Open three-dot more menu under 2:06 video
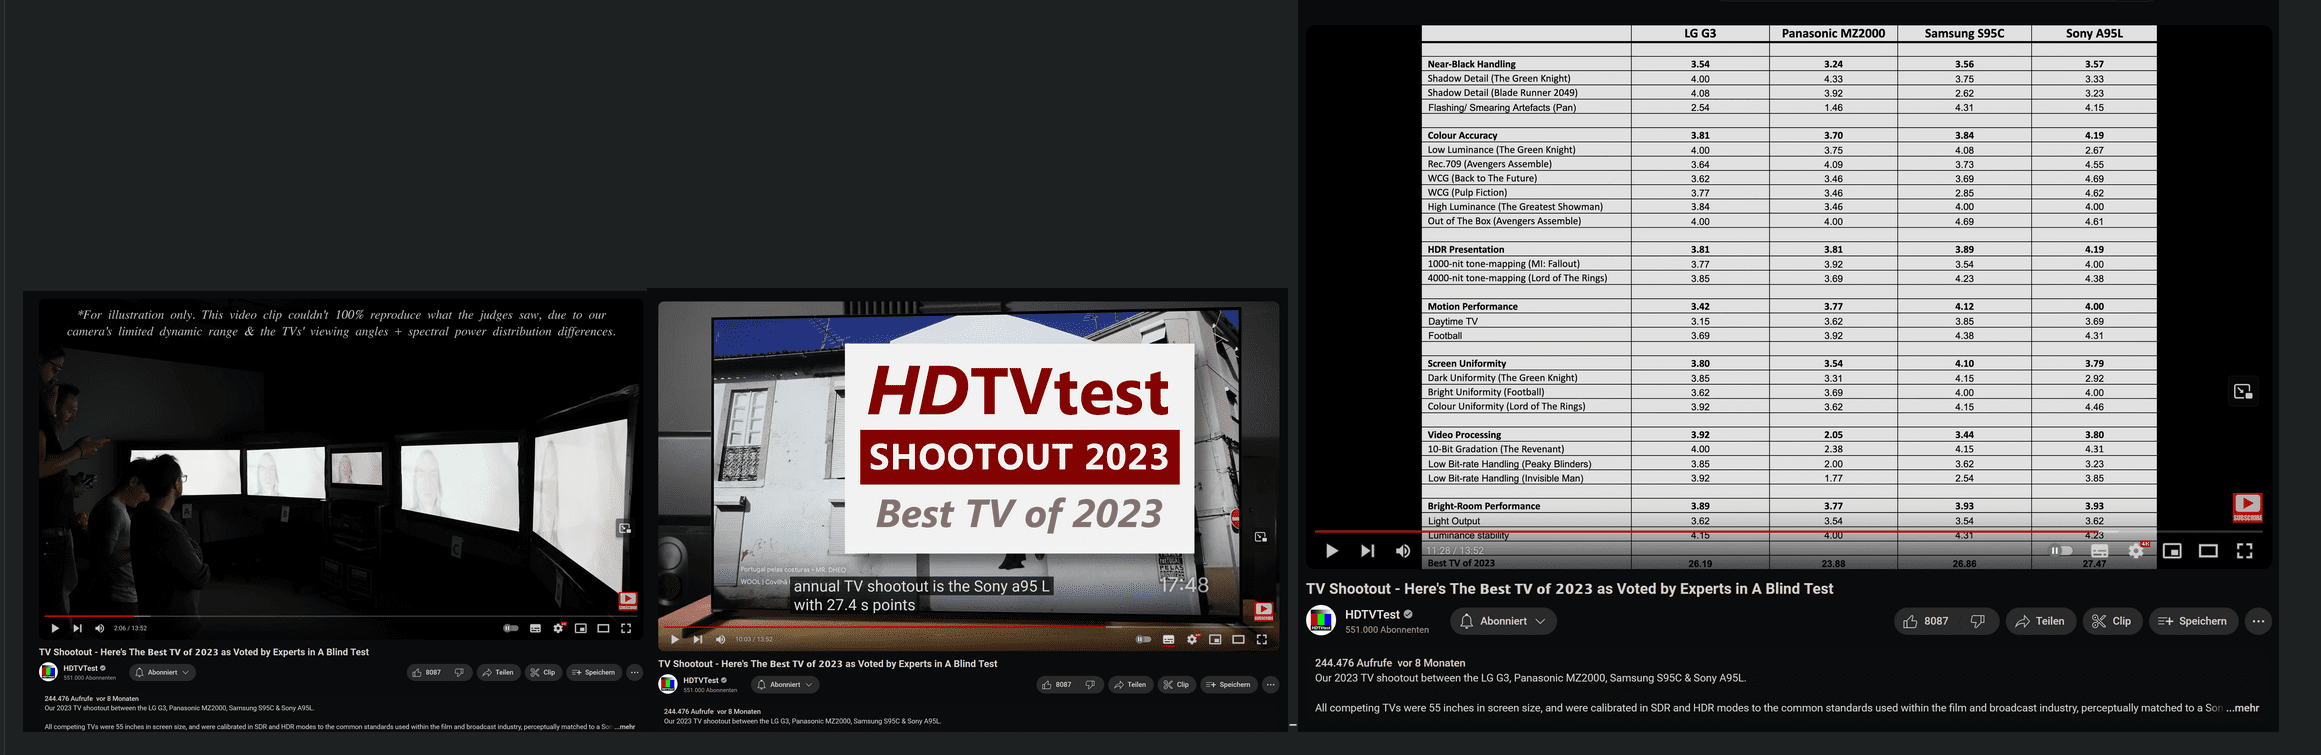2321x755 pixels. coord(634,673)
